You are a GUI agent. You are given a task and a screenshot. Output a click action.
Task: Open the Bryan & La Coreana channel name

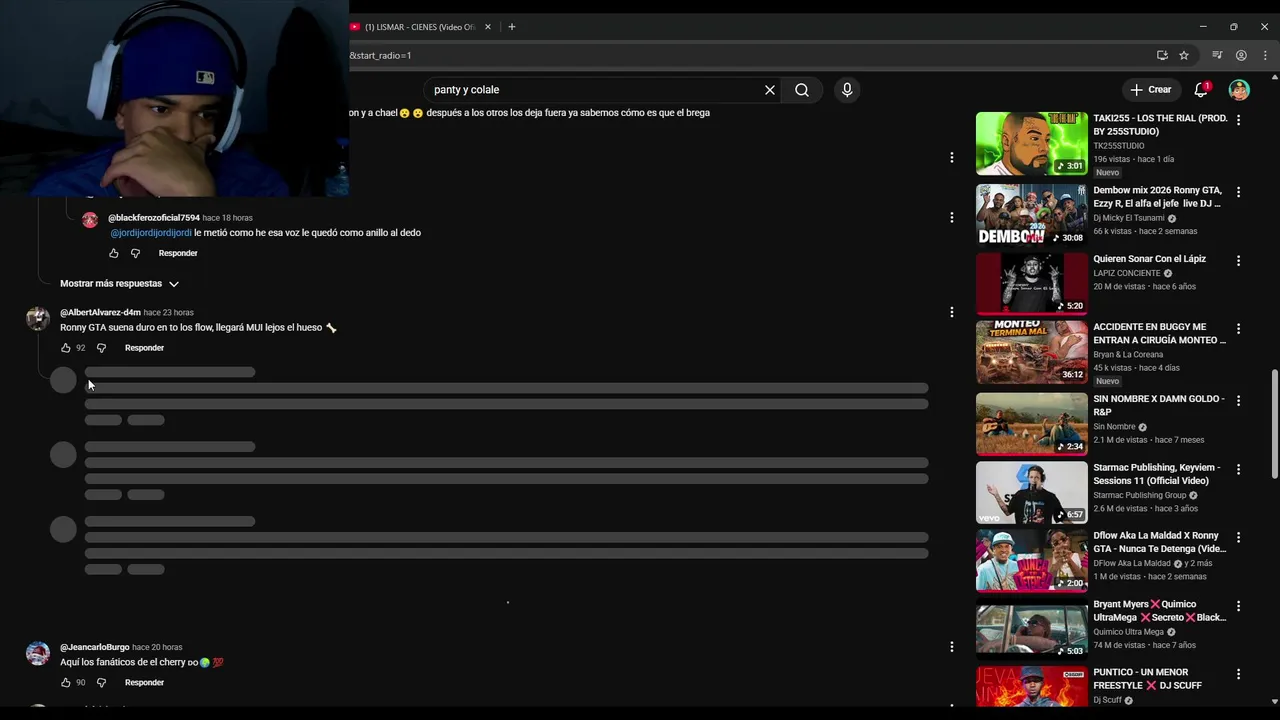[x=1128, y=354]
